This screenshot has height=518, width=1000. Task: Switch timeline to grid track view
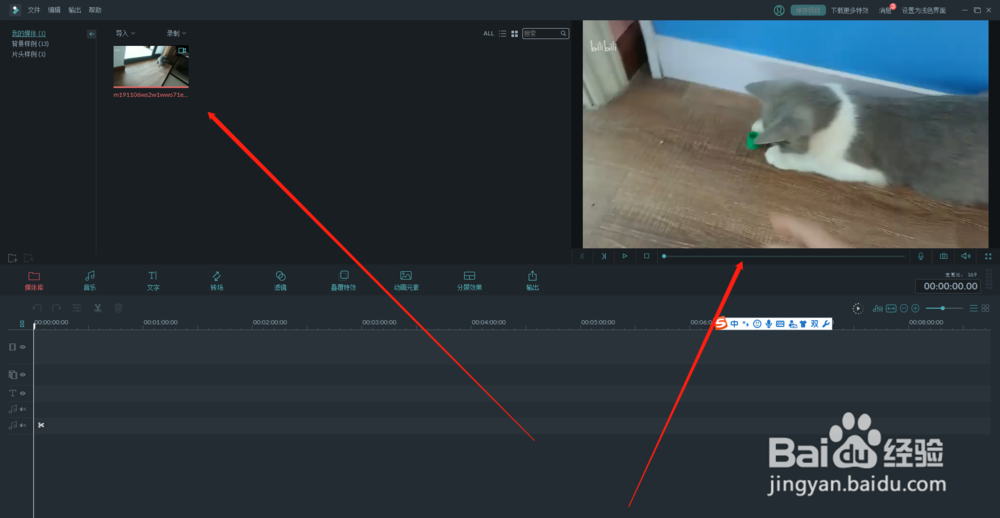tap(985, 308)
